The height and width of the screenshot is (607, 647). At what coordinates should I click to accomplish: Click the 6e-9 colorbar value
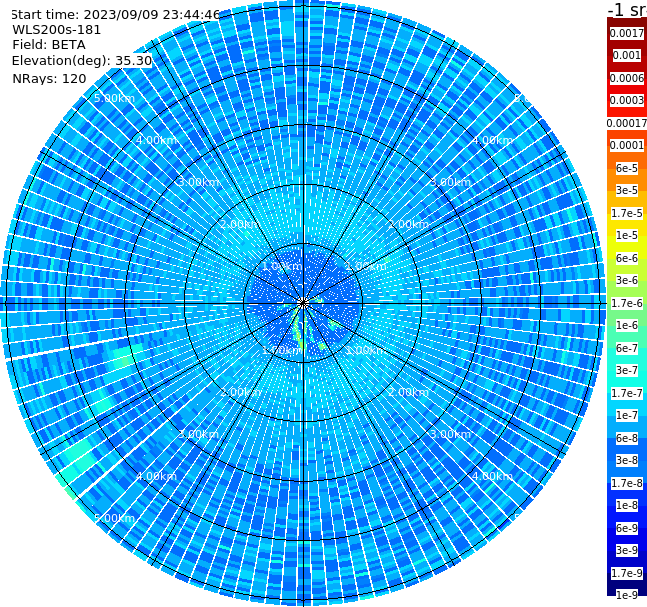(627, 528)
